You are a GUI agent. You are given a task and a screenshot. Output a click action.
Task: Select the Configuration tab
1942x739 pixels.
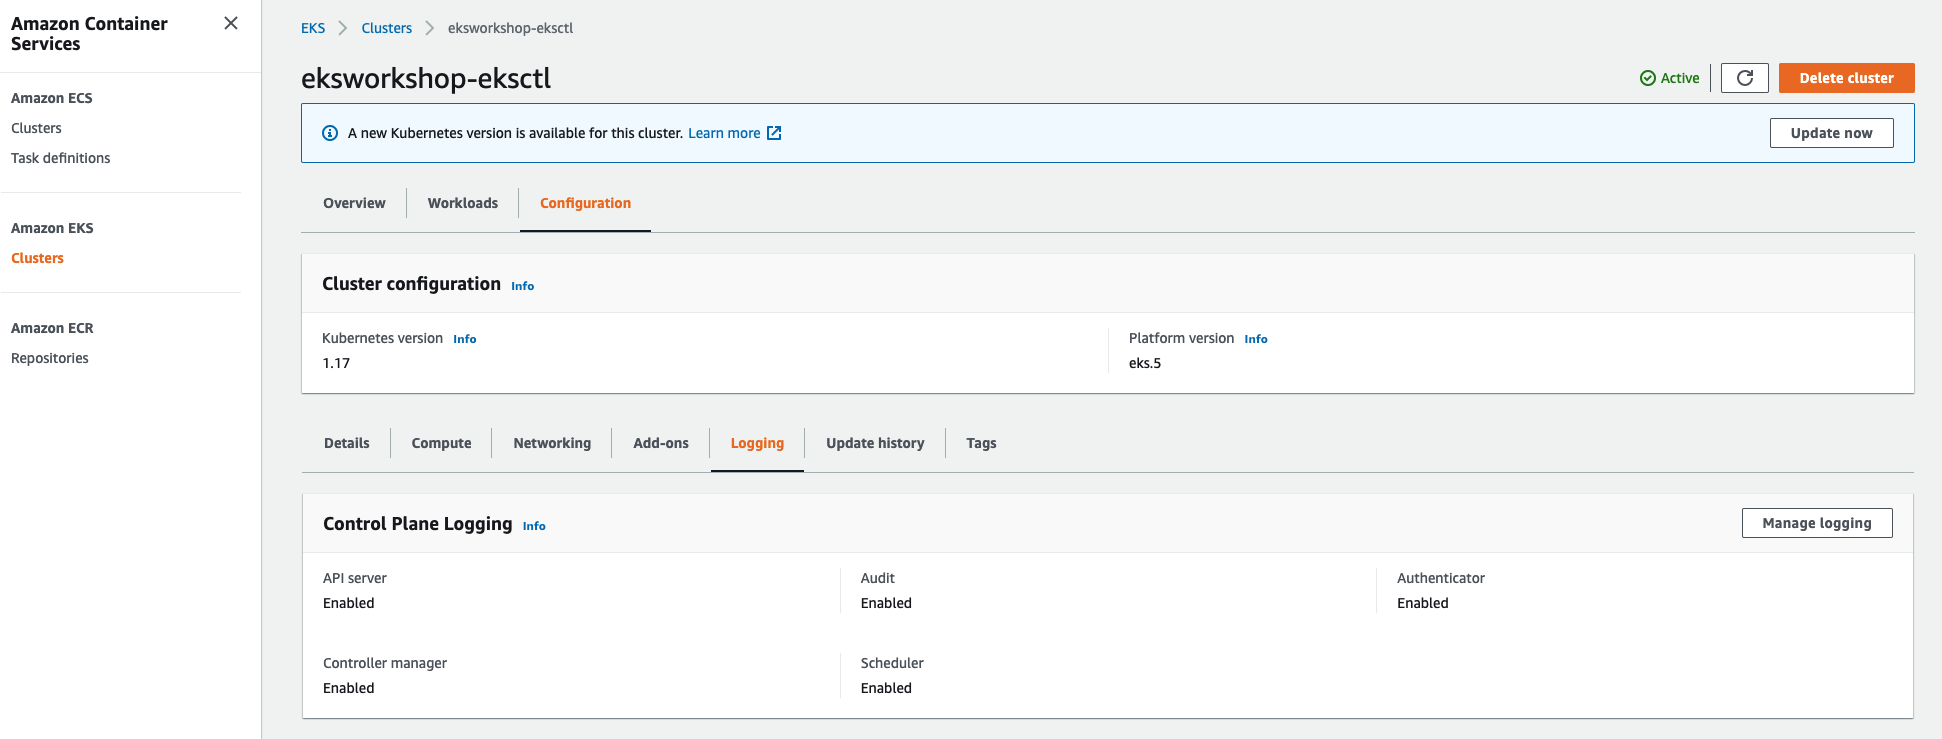pos(585,203)
